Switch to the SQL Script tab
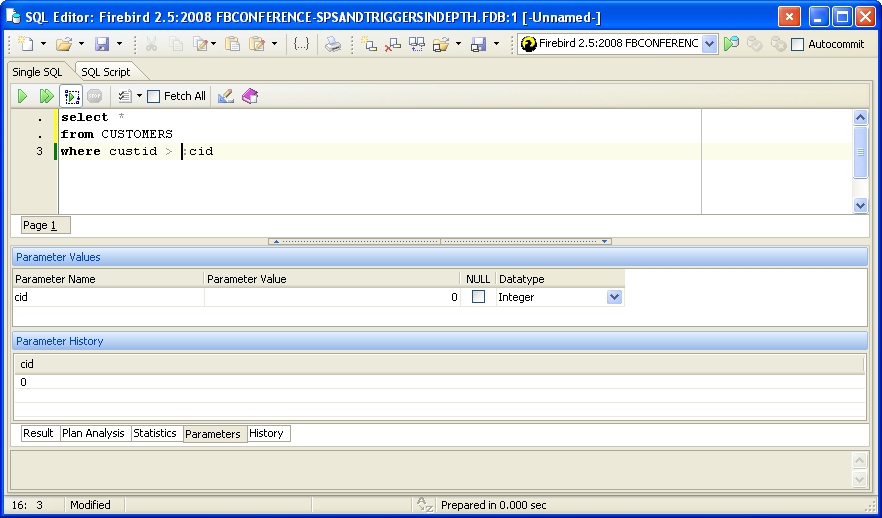The width and height of the screenshot is (882, 518). coord(105,72)
